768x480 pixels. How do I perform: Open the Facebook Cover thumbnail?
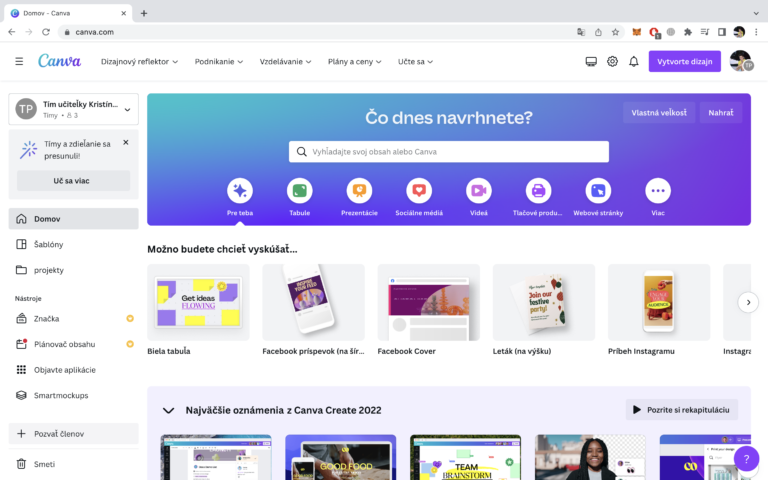(x=429, y=302)
